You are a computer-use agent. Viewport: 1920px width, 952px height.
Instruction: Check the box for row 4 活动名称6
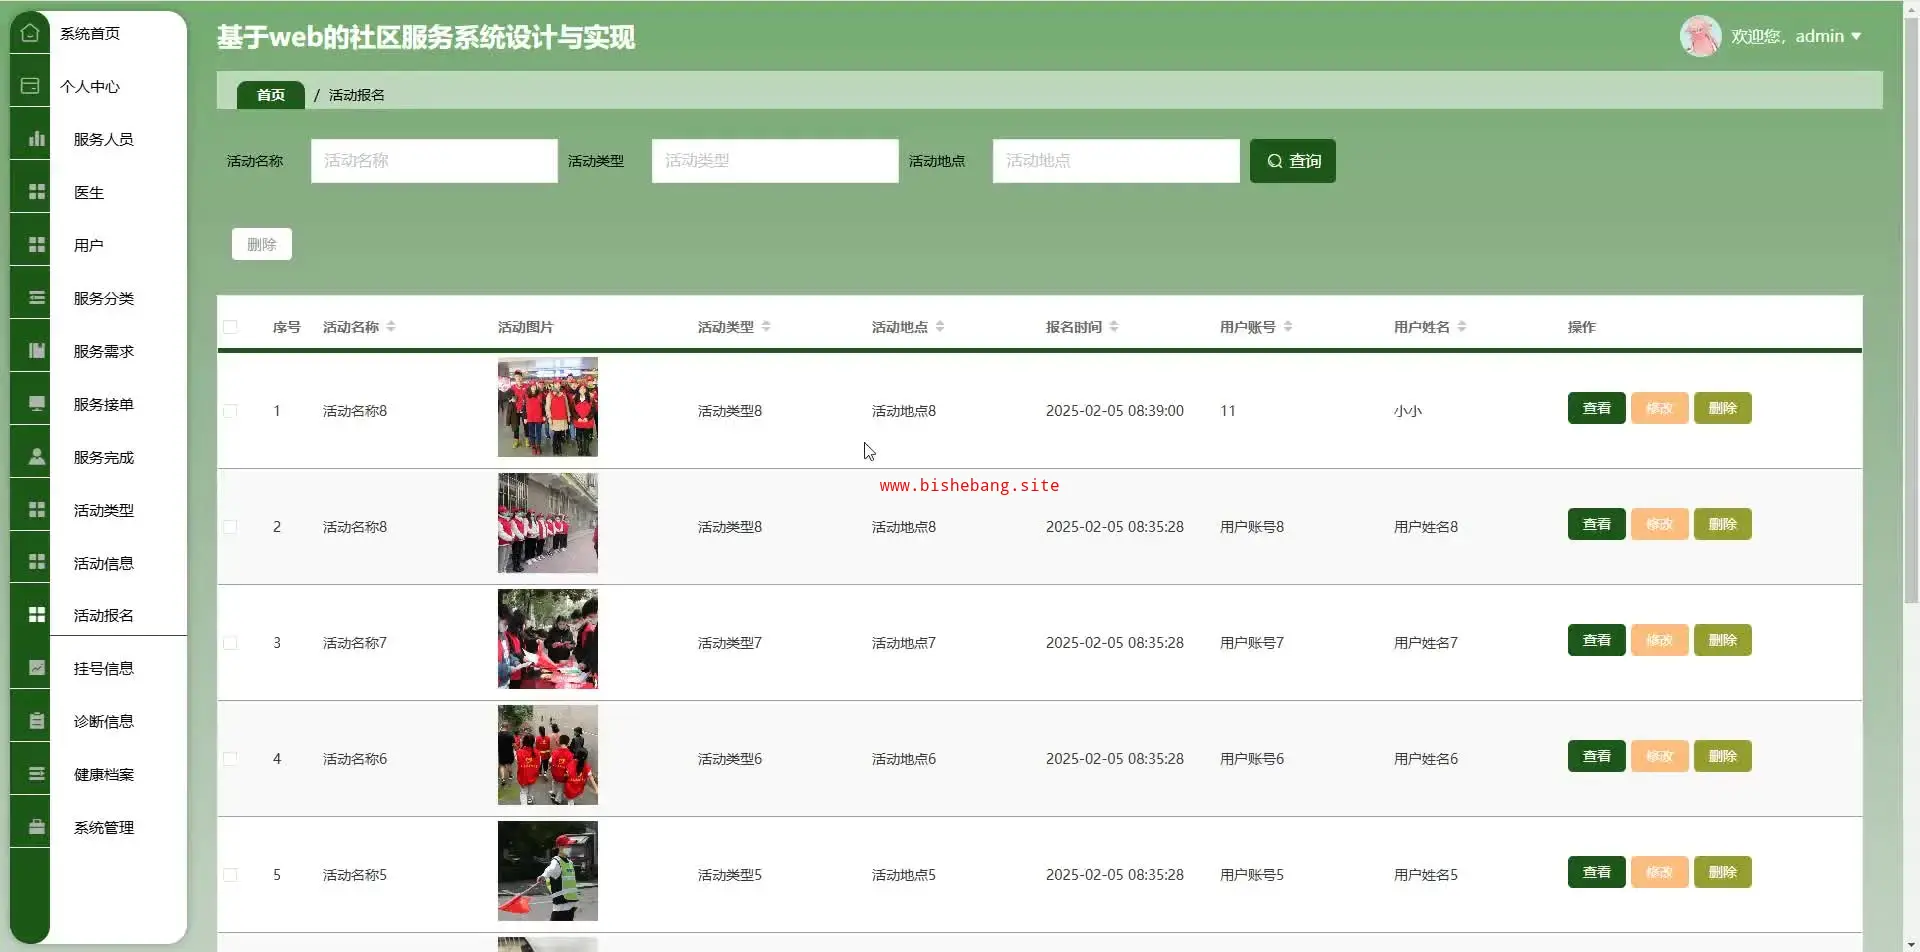(x=230, y=759)
